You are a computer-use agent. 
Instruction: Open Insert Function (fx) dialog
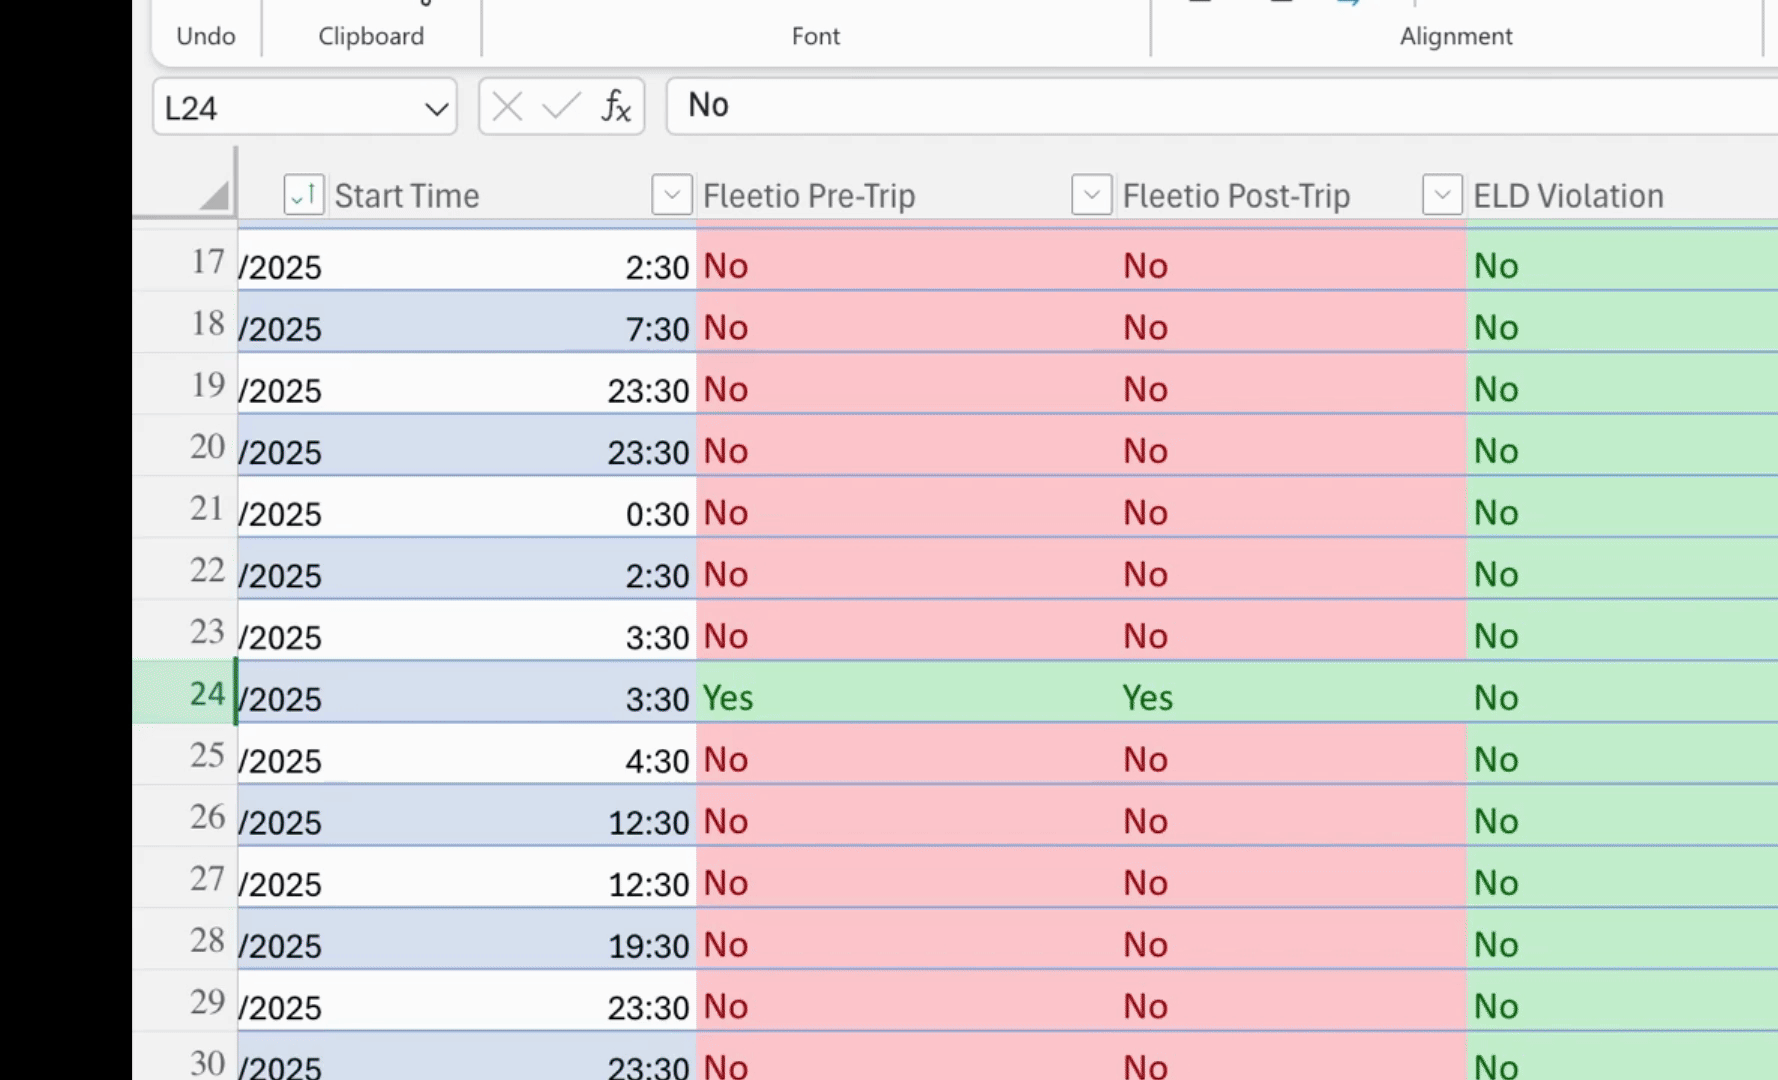pyautogui.click(x=616, y=106)
